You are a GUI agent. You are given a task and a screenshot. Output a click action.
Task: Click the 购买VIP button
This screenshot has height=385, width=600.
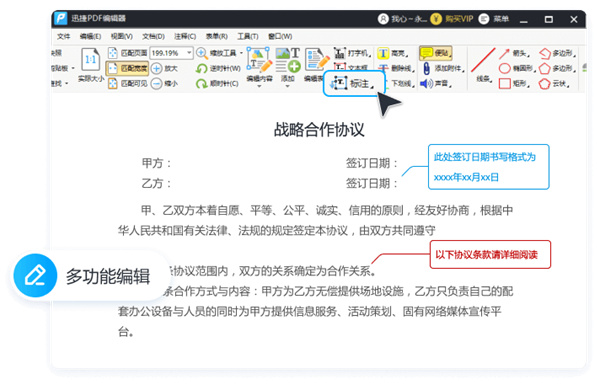click(452, 19)
